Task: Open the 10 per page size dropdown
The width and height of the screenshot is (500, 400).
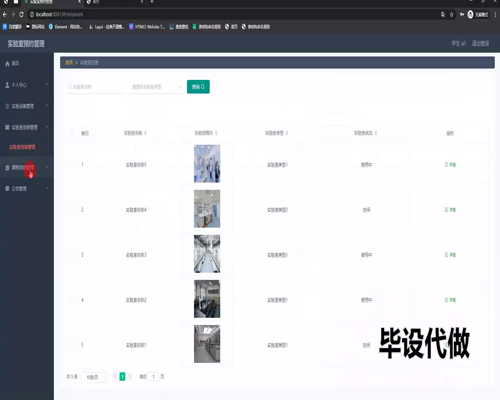Action: click(x=95, y=377)
